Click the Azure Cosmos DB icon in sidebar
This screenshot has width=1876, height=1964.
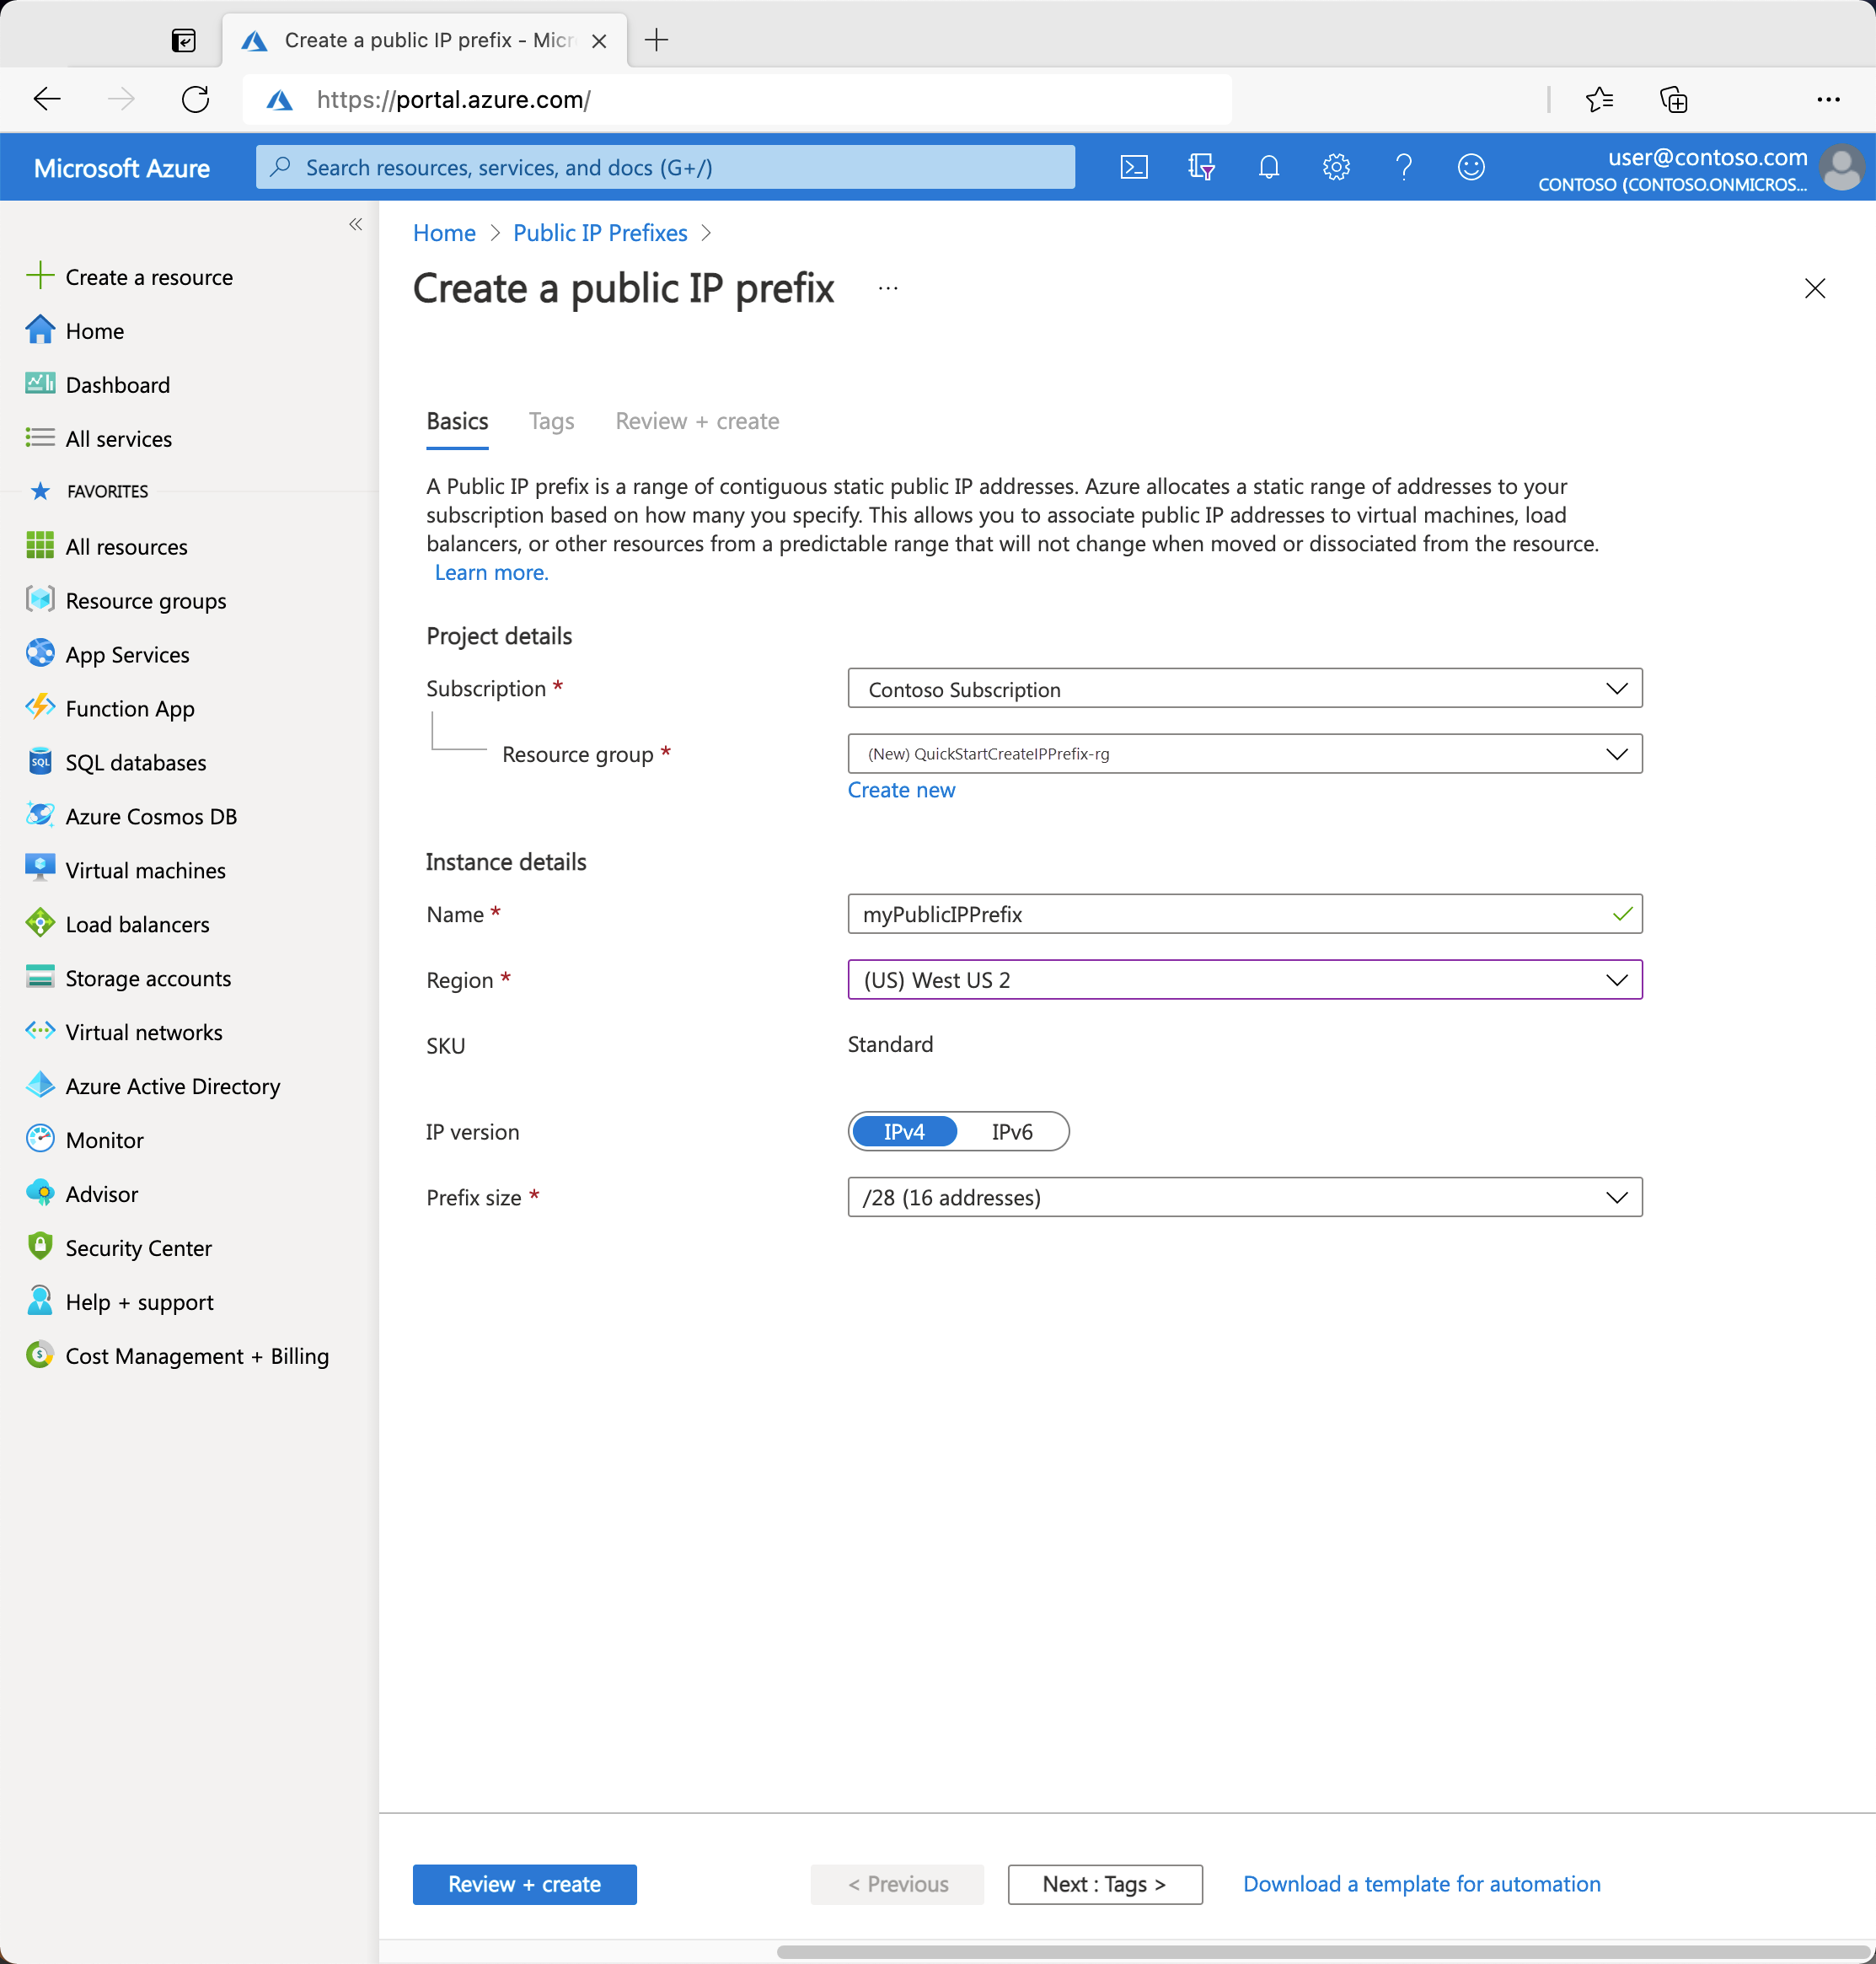(x=37, y=815)
